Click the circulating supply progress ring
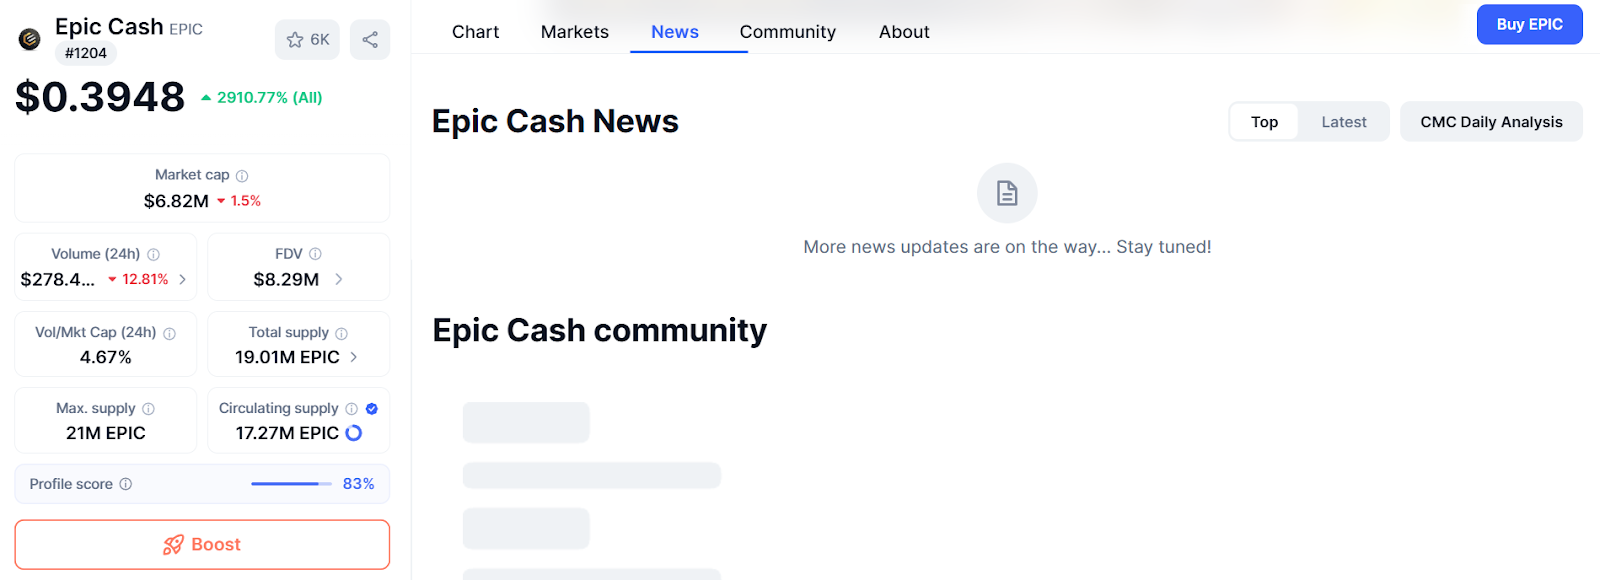Screen dimensions: 1600x580 click(x=354, y=433)
